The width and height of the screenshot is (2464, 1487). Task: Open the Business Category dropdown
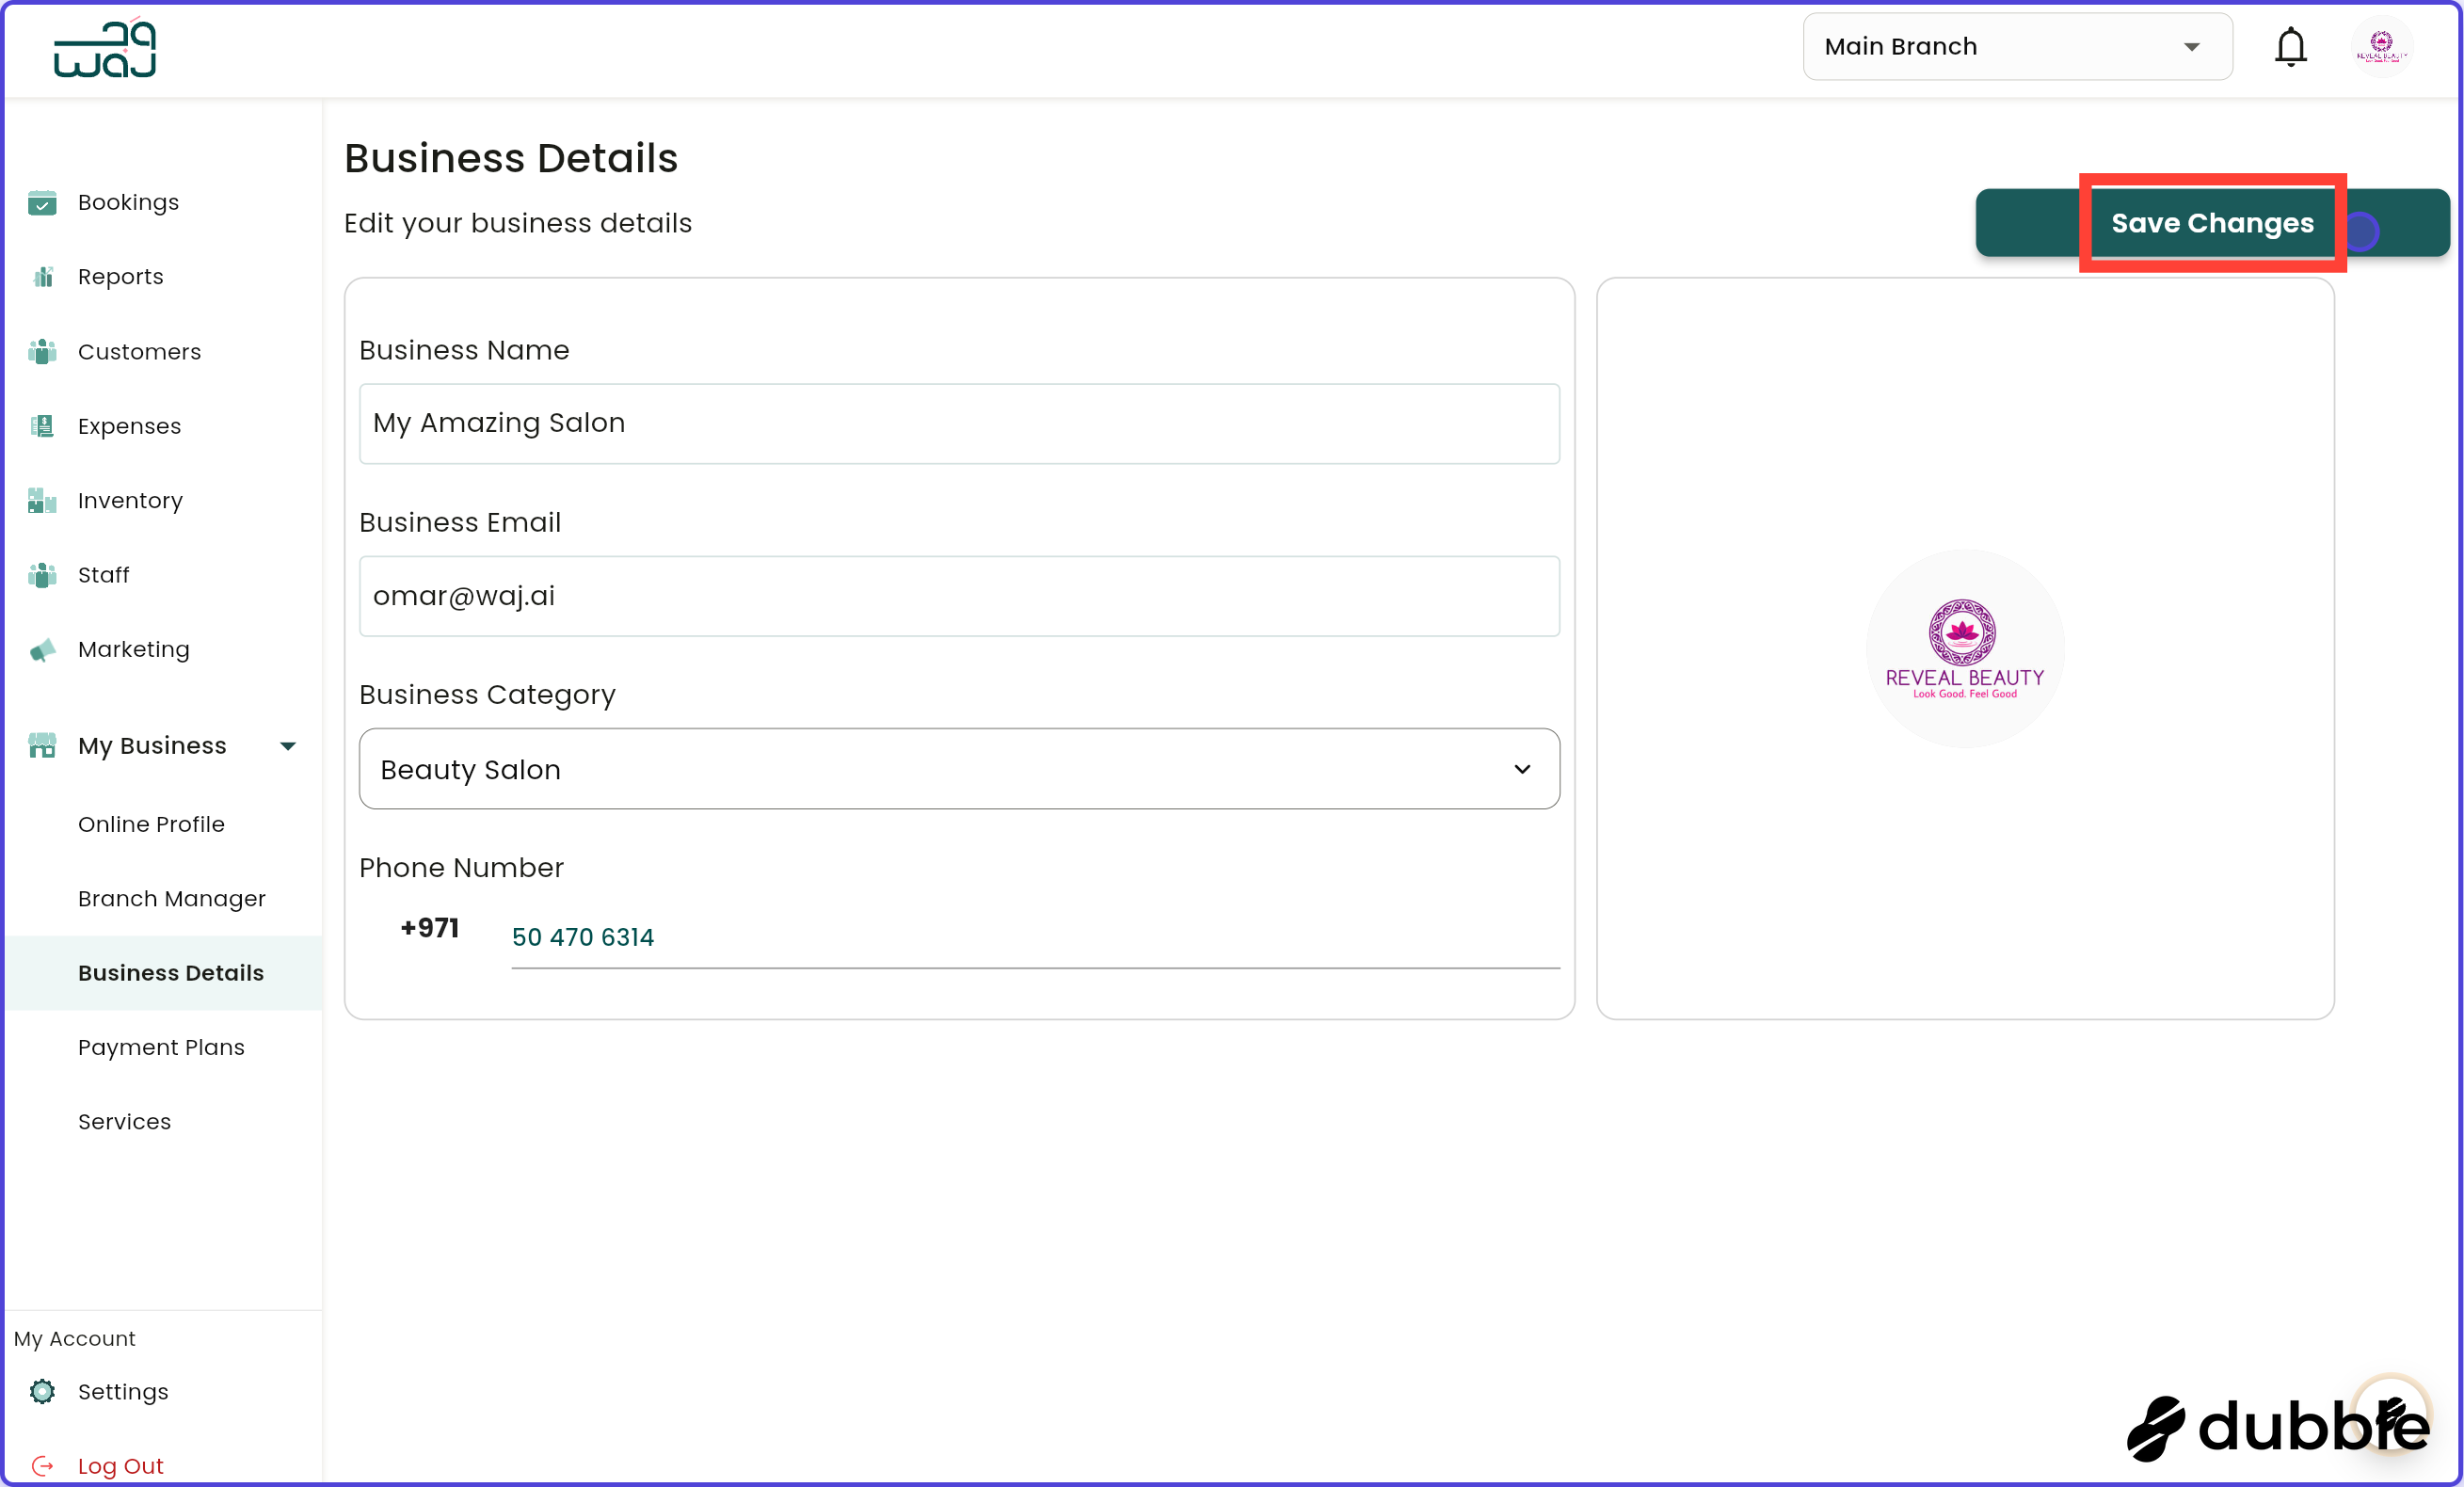coord(959,769)
